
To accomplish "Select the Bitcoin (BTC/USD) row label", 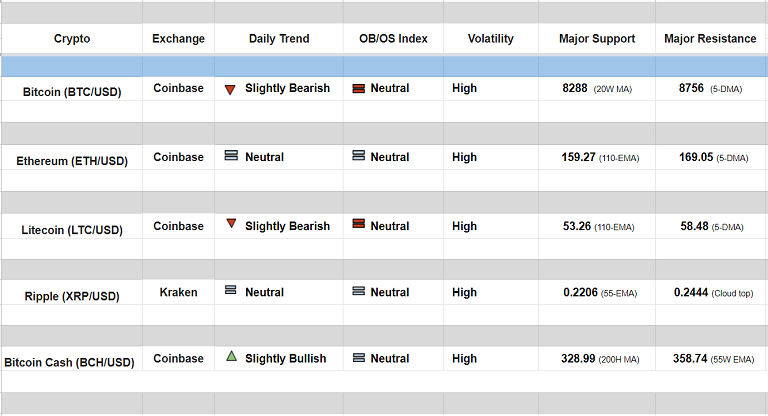I will tap(72, 92).
